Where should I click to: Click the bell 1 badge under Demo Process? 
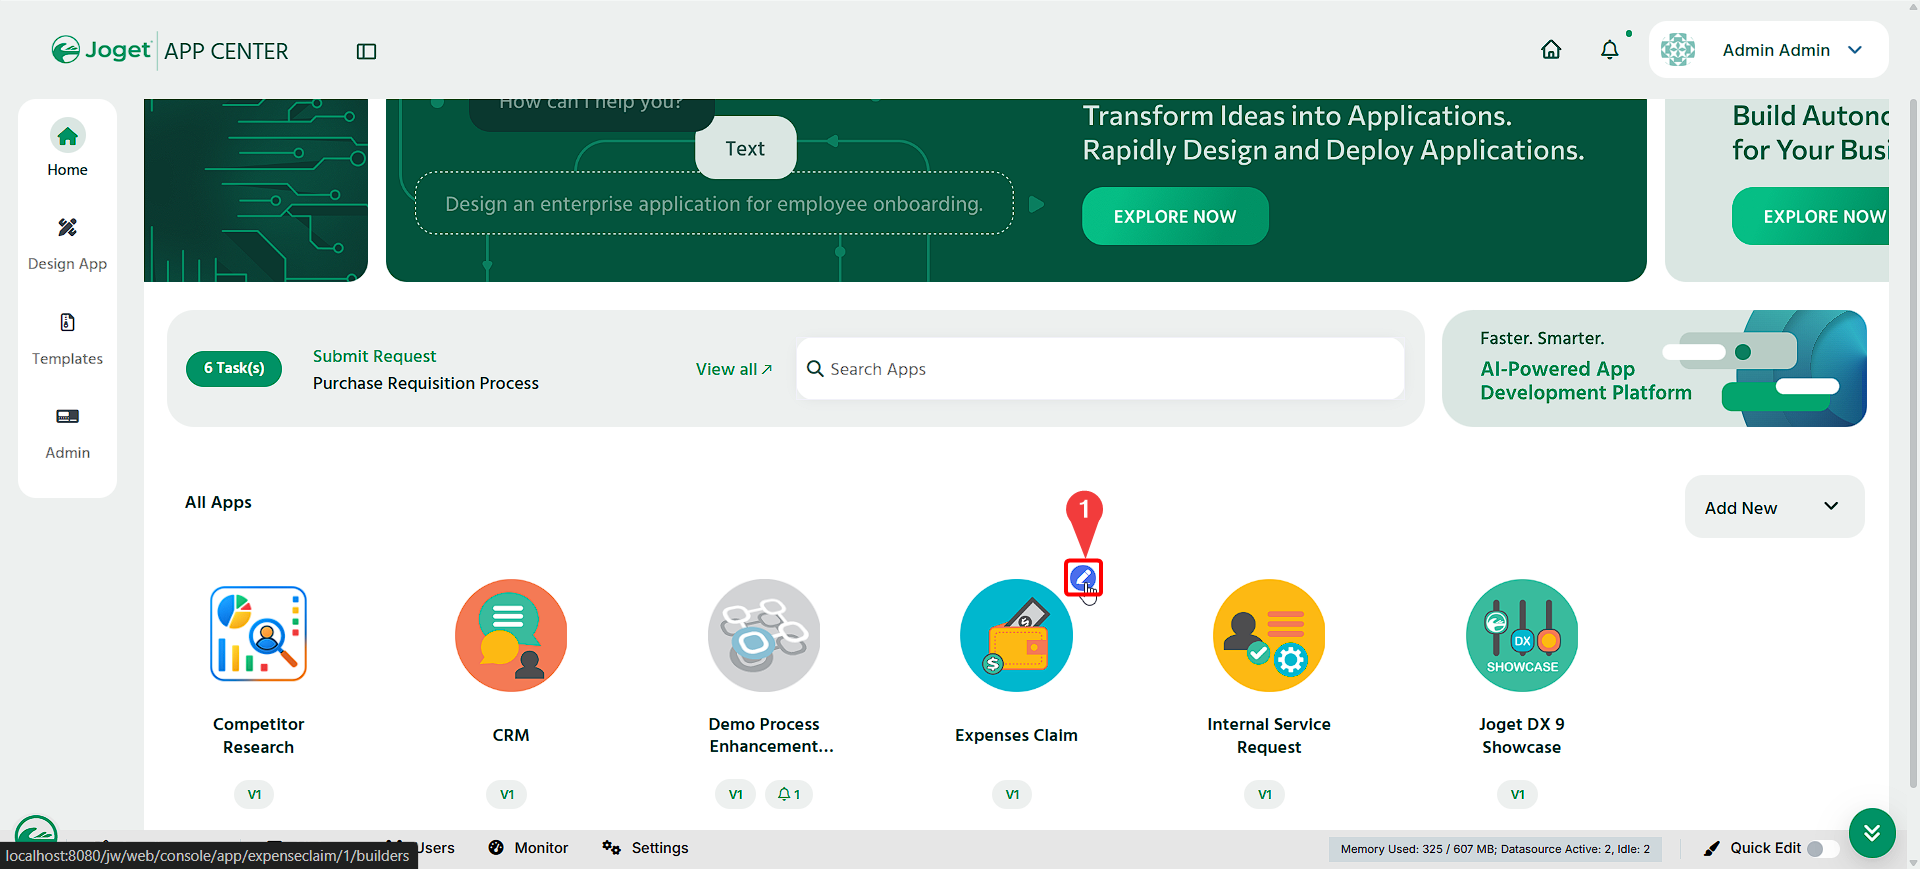789,794
